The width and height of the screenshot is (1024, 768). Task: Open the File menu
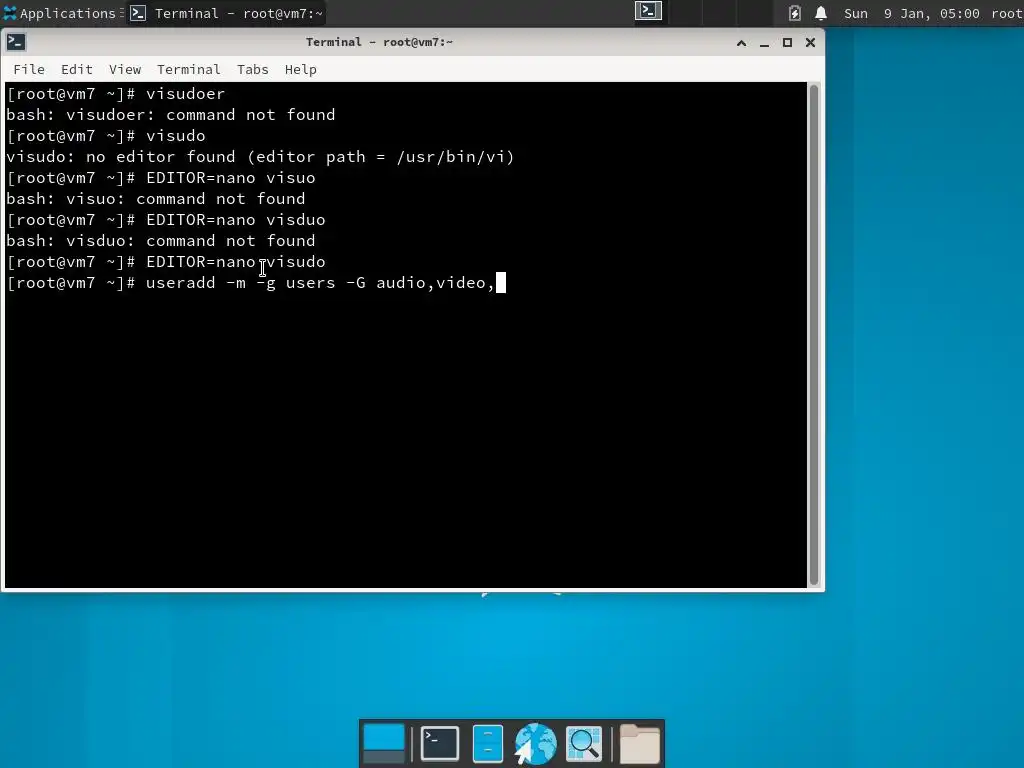click(29, 69)
